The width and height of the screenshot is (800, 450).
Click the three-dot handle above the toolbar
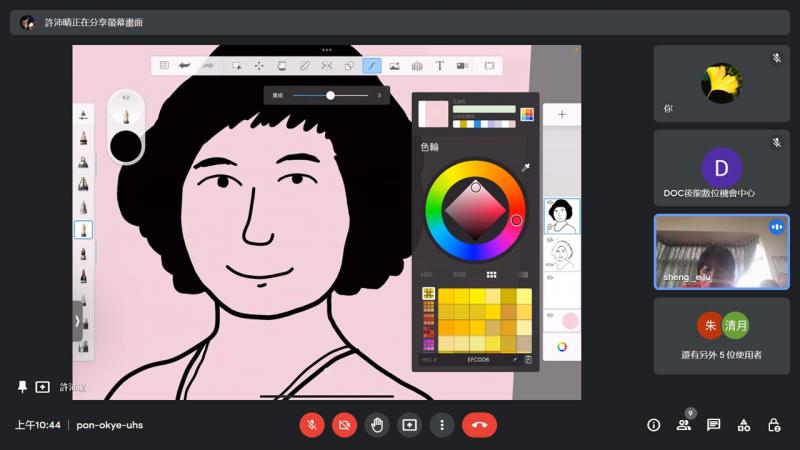[x=327, y=50]
